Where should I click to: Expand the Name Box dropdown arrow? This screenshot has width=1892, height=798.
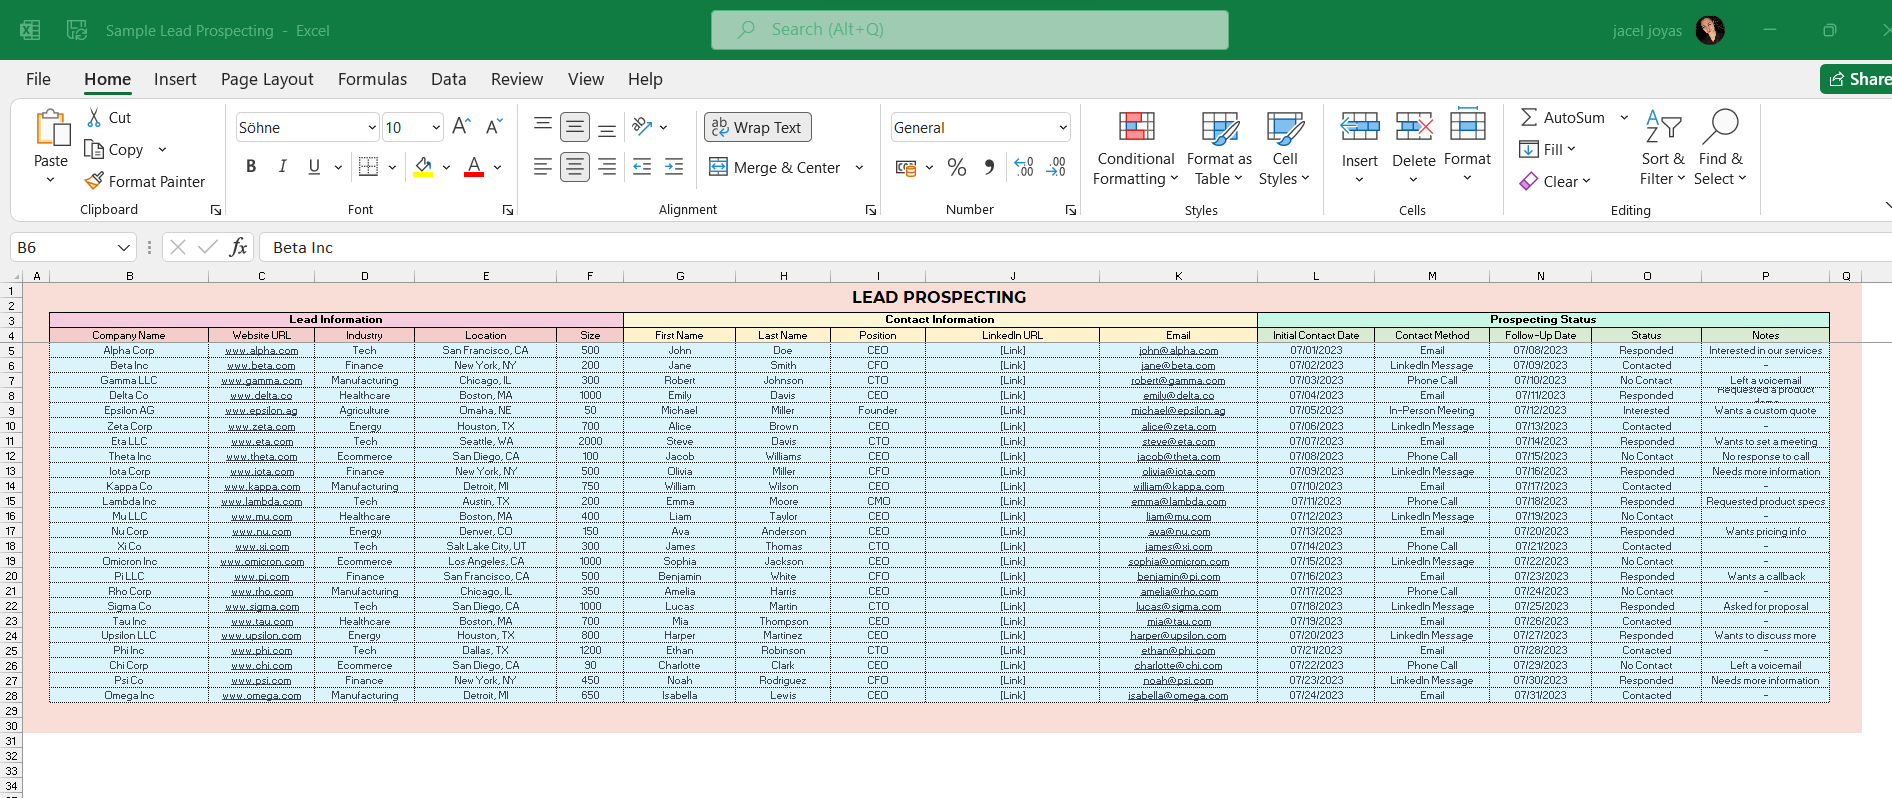[124, 247]
